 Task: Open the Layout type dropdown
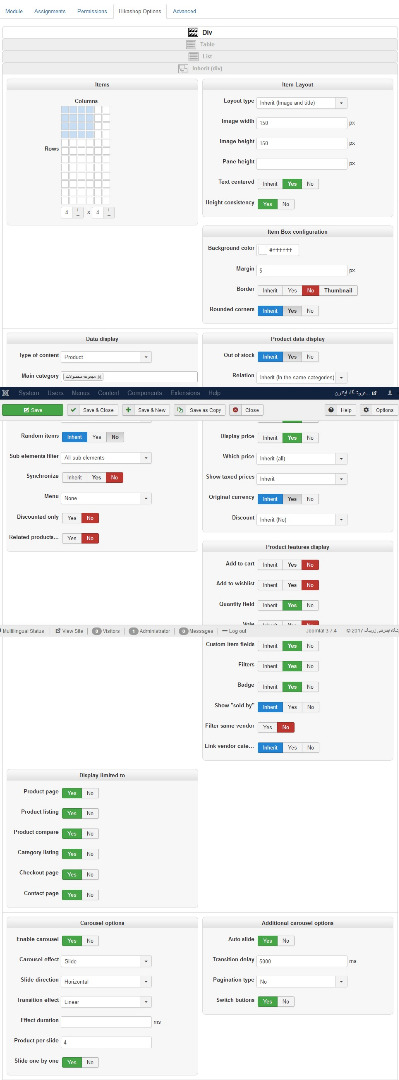click(302, 103)
